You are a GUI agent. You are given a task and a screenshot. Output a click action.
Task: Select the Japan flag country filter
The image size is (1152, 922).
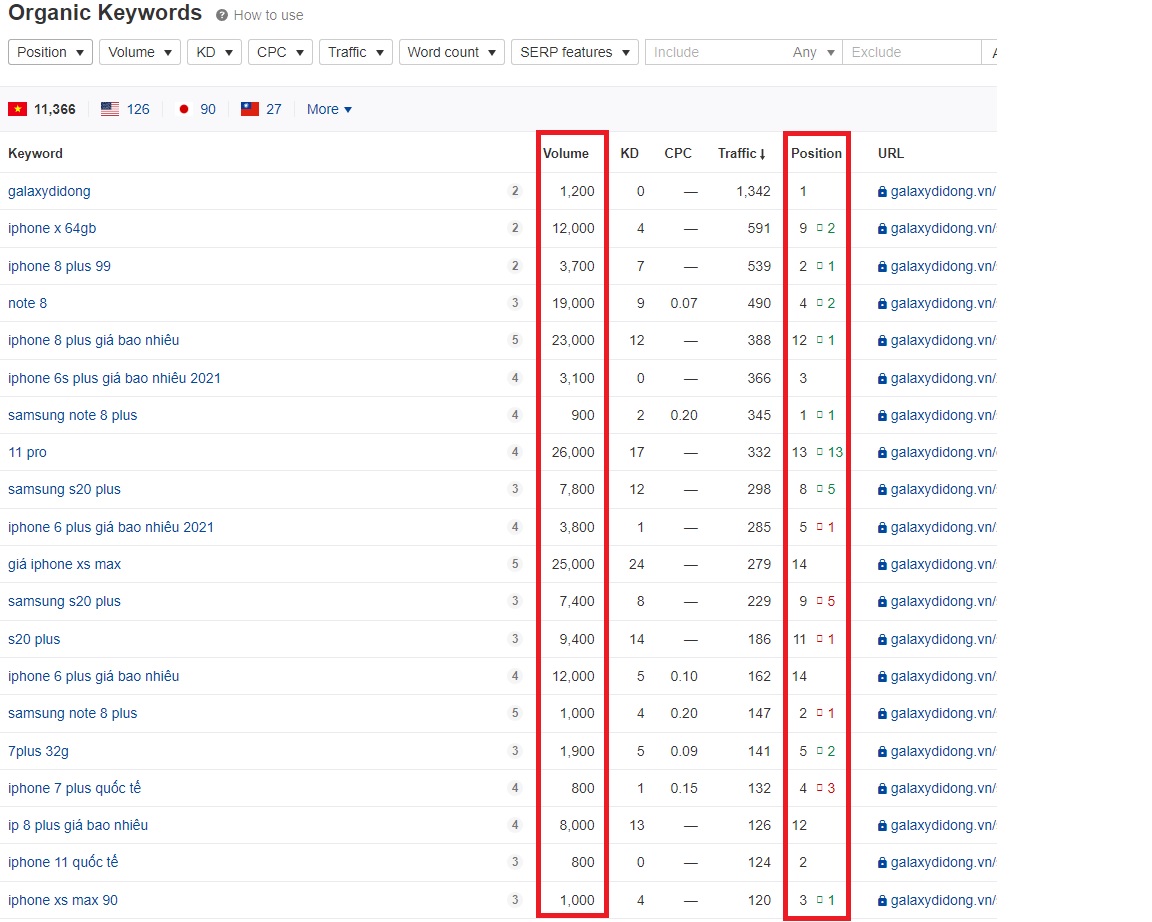[x=184, y=109]
